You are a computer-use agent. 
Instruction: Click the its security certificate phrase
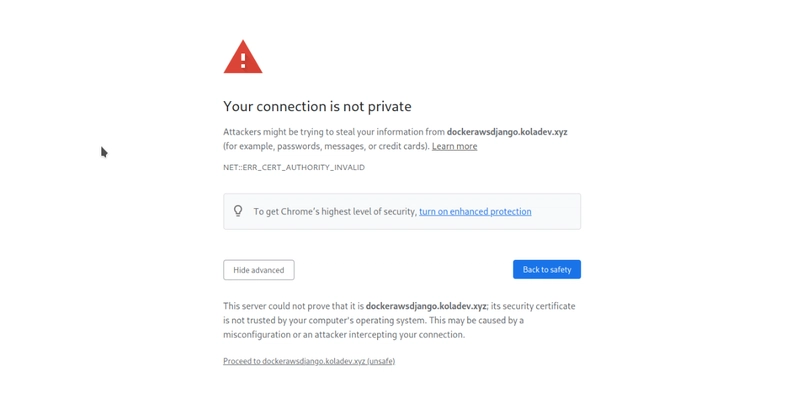(533, 306)
